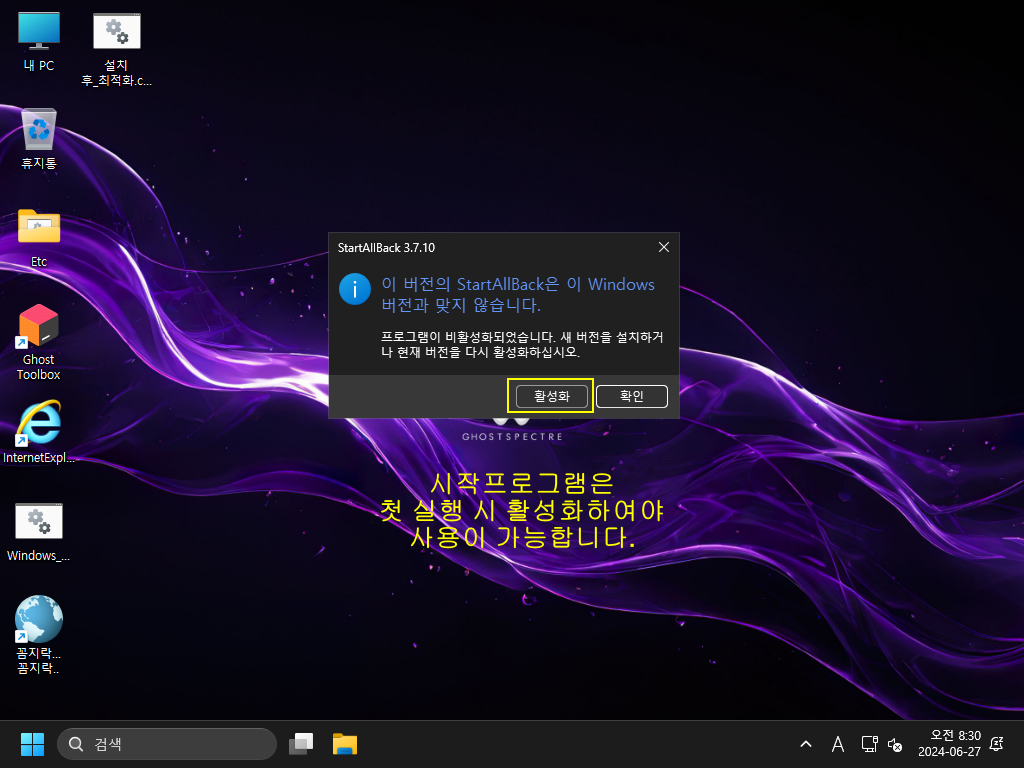Open the muted volume tray icon
Image resolution: width=1024 pixels, height=768 pixels.
pyautogui.click(x=895, y=744)
